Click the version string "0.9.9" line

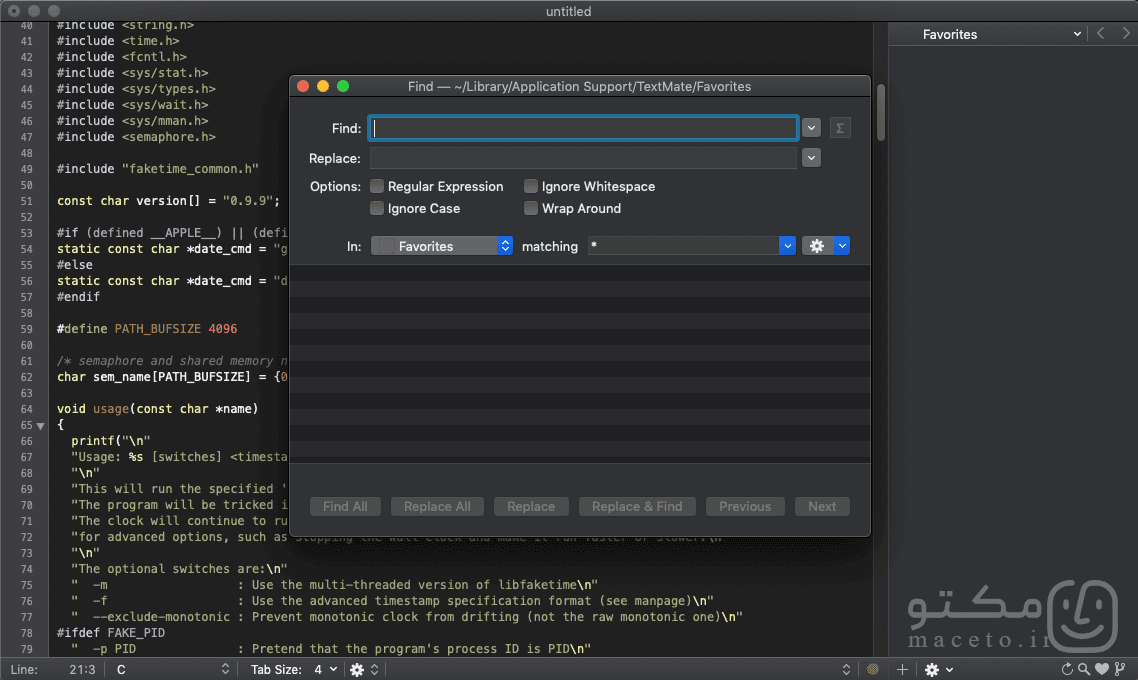coord(168,201)
